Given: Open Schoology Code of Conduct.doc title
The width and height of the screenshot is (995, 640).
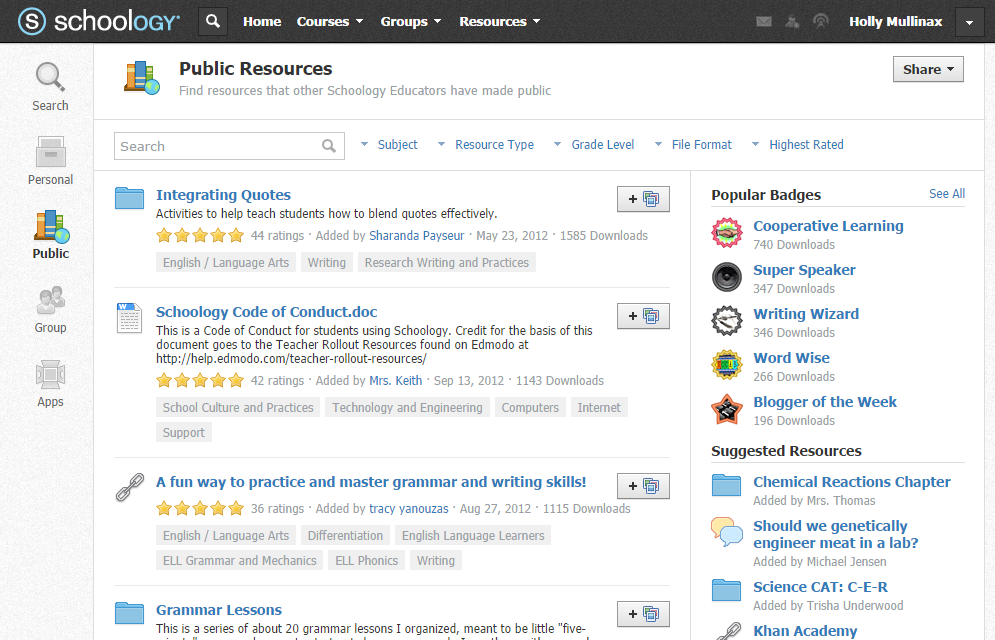Looking at the screenshot, I should [x=267, y=312].
